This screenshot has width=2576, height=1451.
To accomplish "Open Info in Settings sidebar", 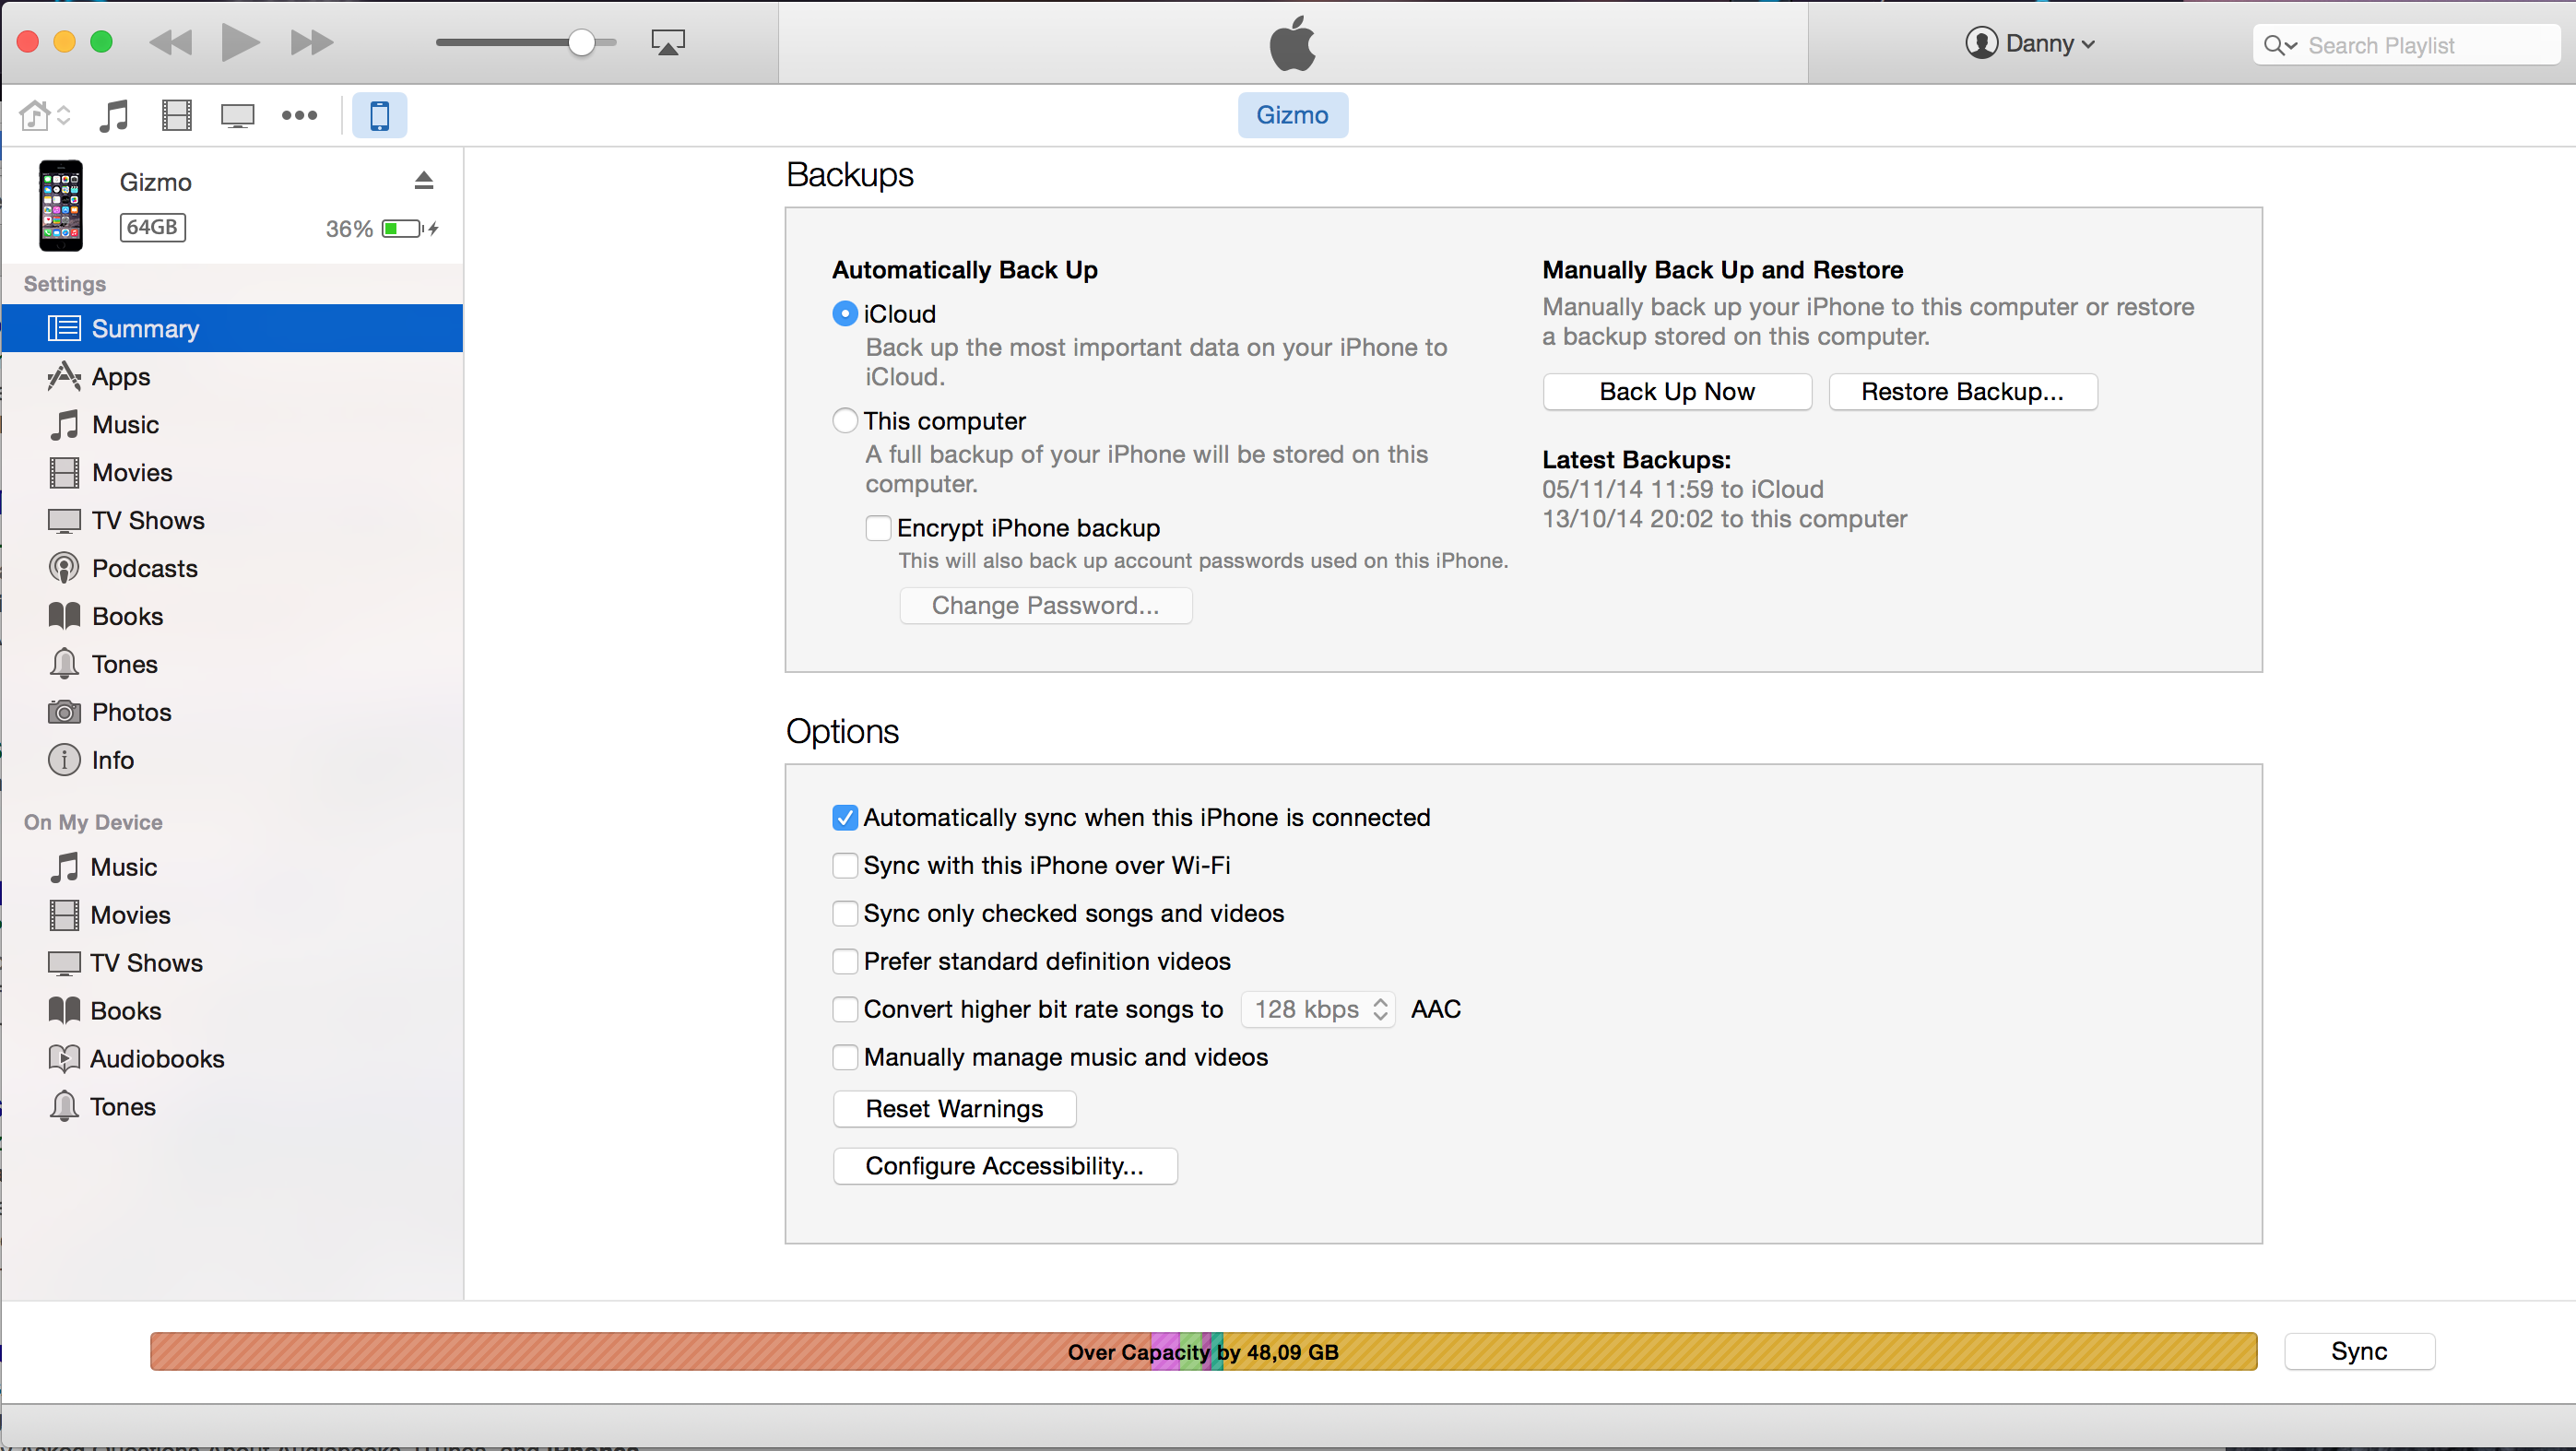I will tap(232, 760).
